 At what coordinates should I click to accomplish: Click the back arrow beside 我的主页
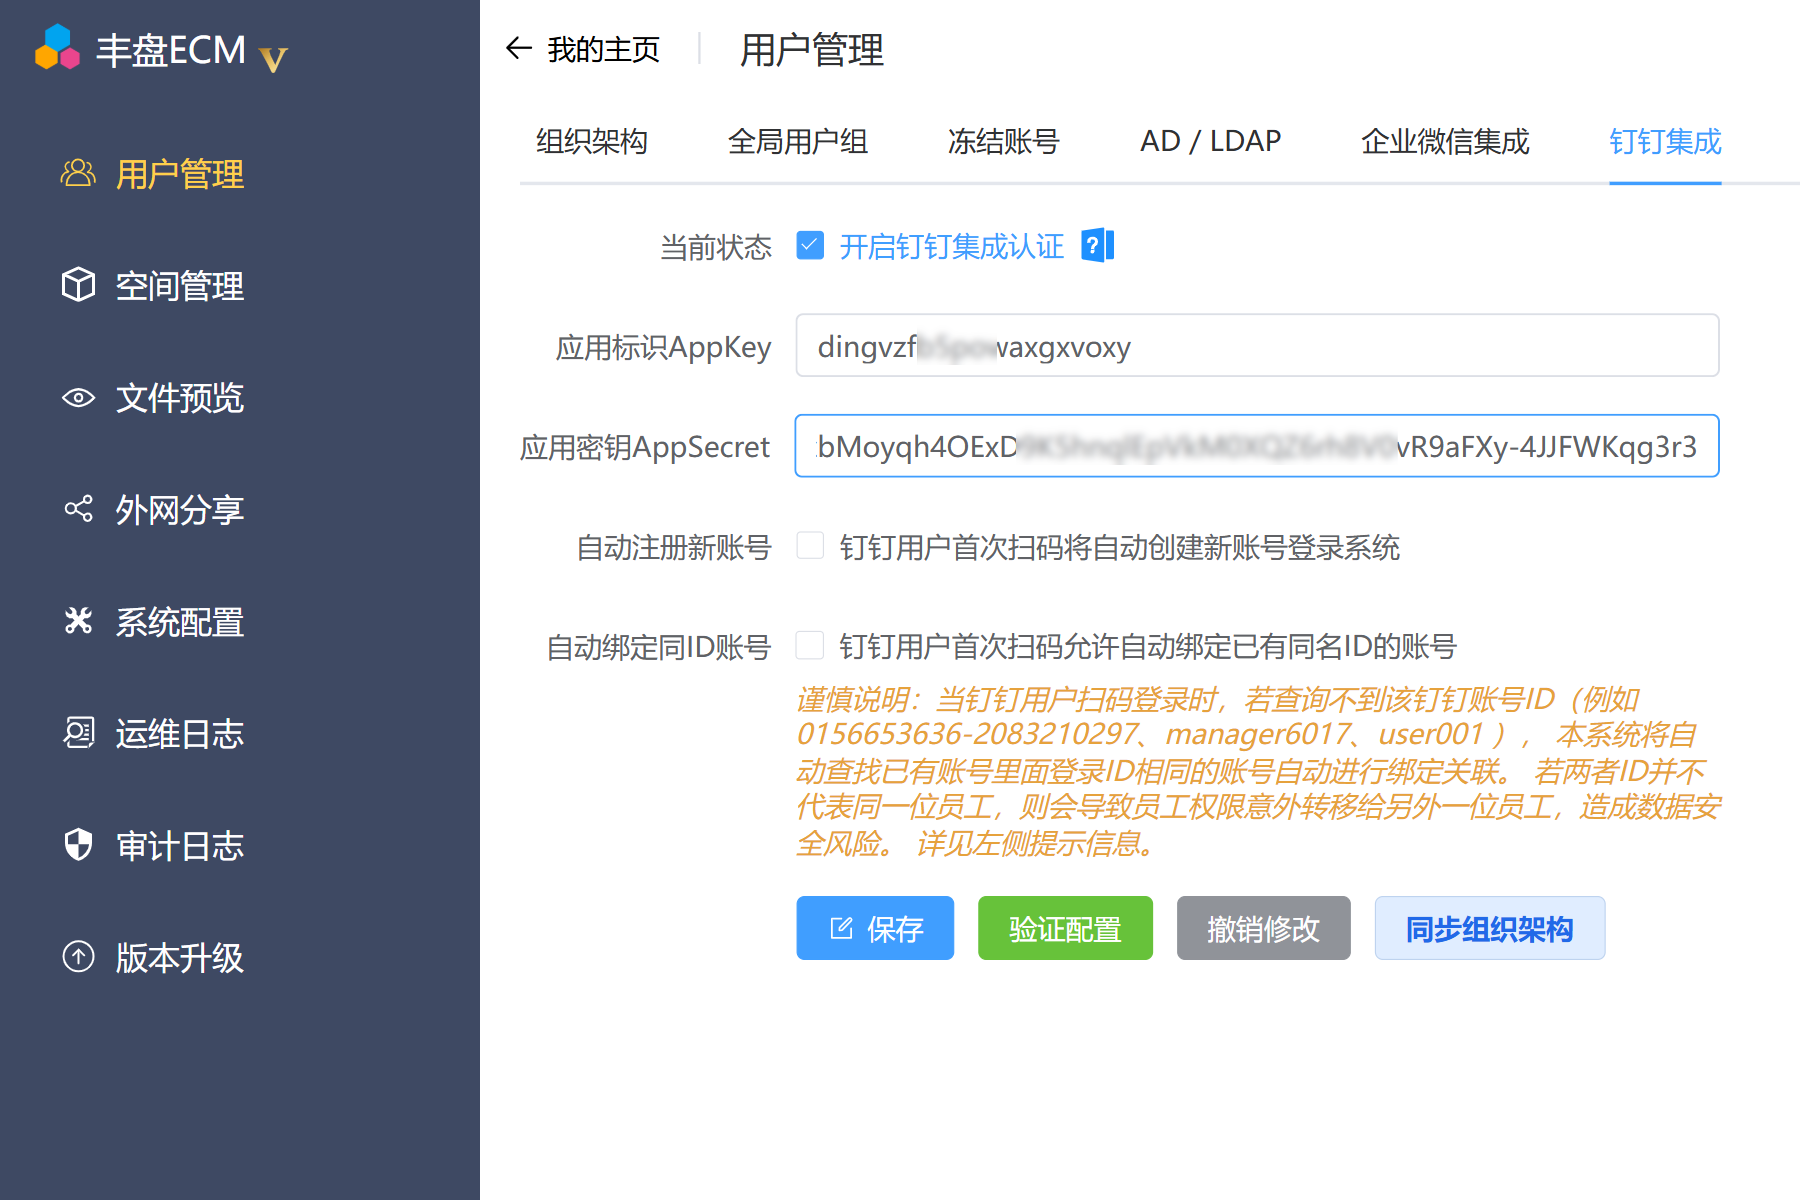518,48
